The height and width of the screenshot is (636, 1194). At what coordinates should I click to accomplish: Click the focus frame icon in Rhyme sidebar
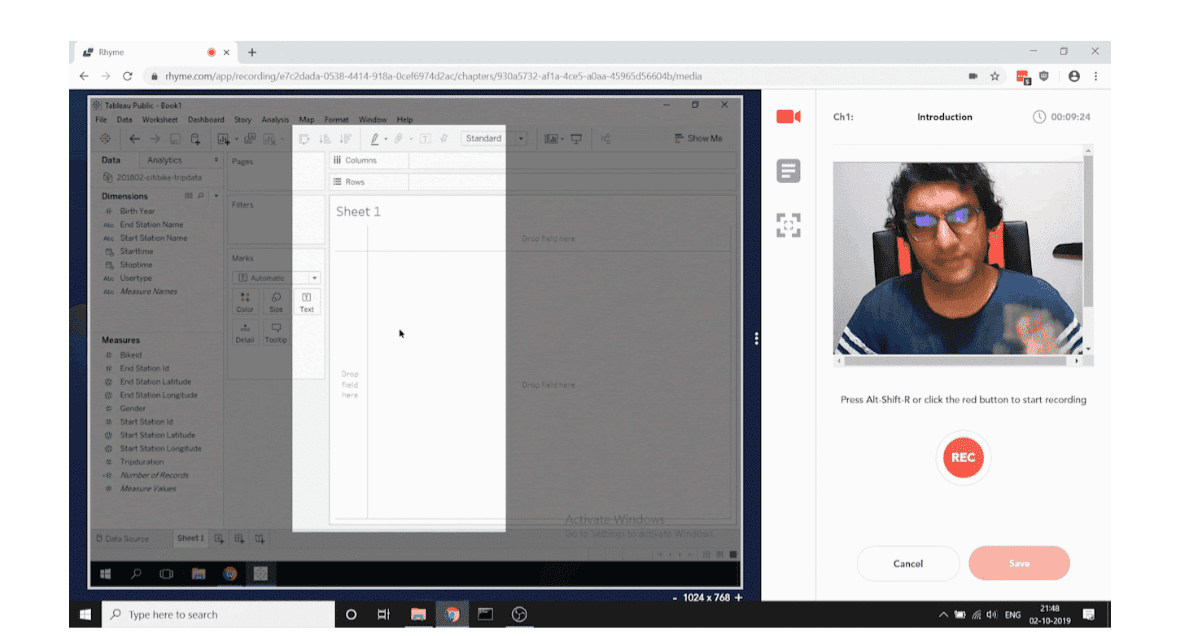[x=788, y=225]
